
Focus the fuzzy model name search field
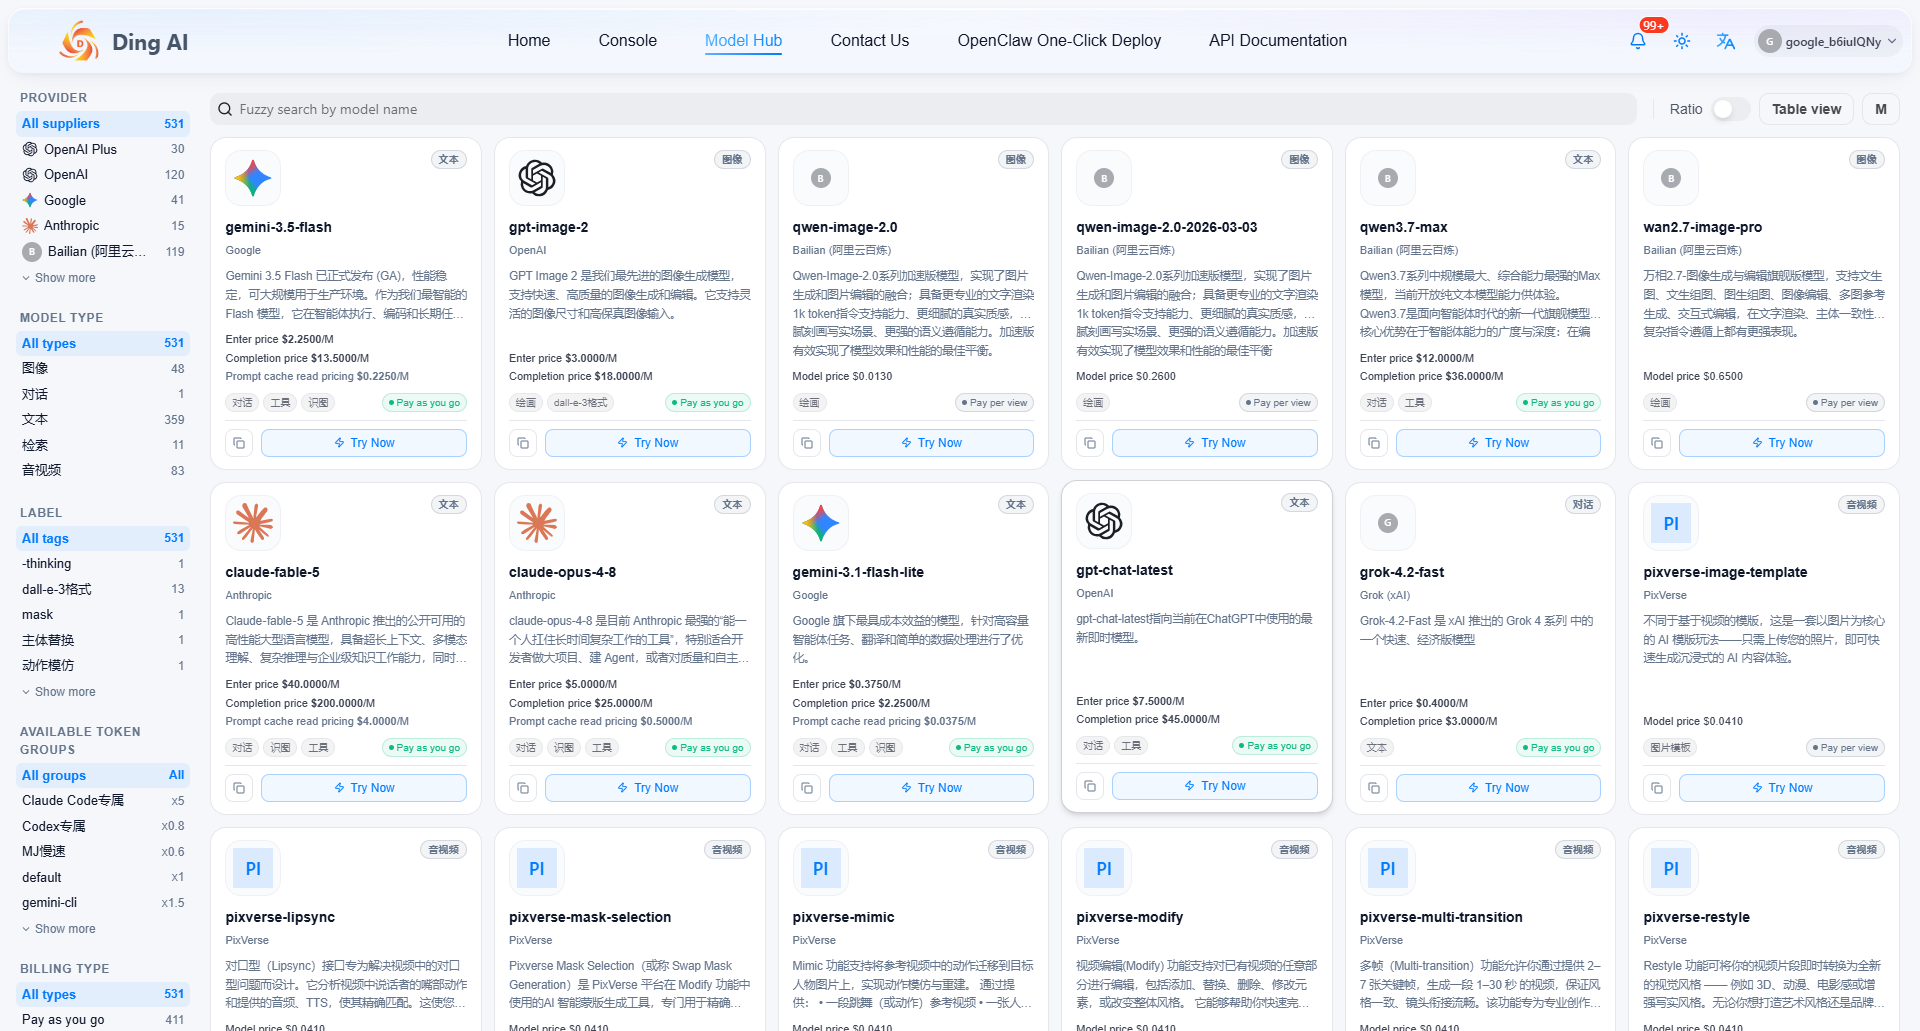click(923, 109)
